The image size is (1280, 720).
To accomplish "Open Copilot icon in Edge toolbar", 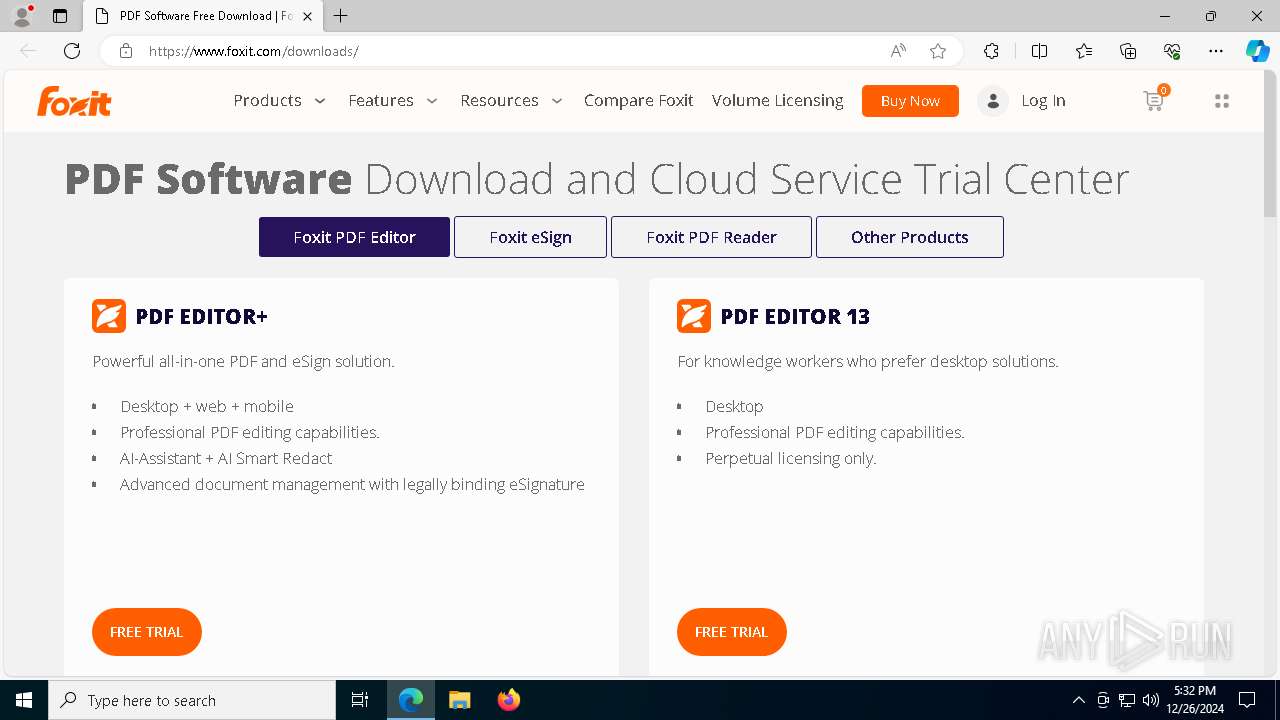I will (x=1257, y=51).
